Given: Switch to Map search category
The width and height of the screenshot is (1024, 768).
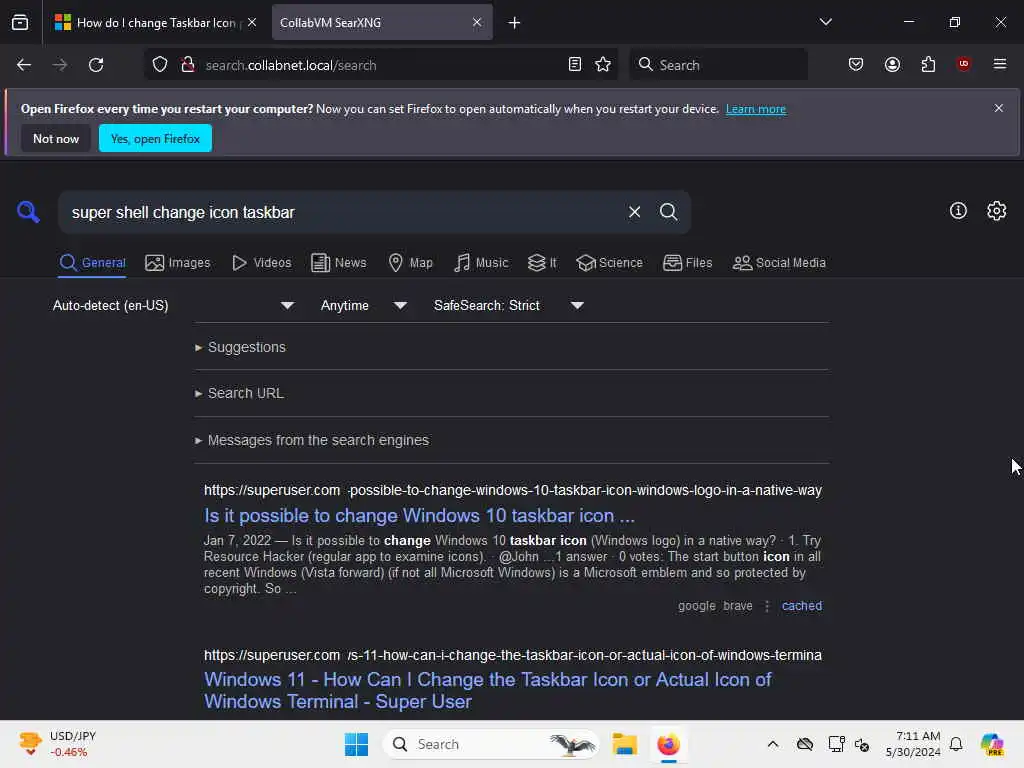Looking at the screenshot, I should [x=410, y=263].
